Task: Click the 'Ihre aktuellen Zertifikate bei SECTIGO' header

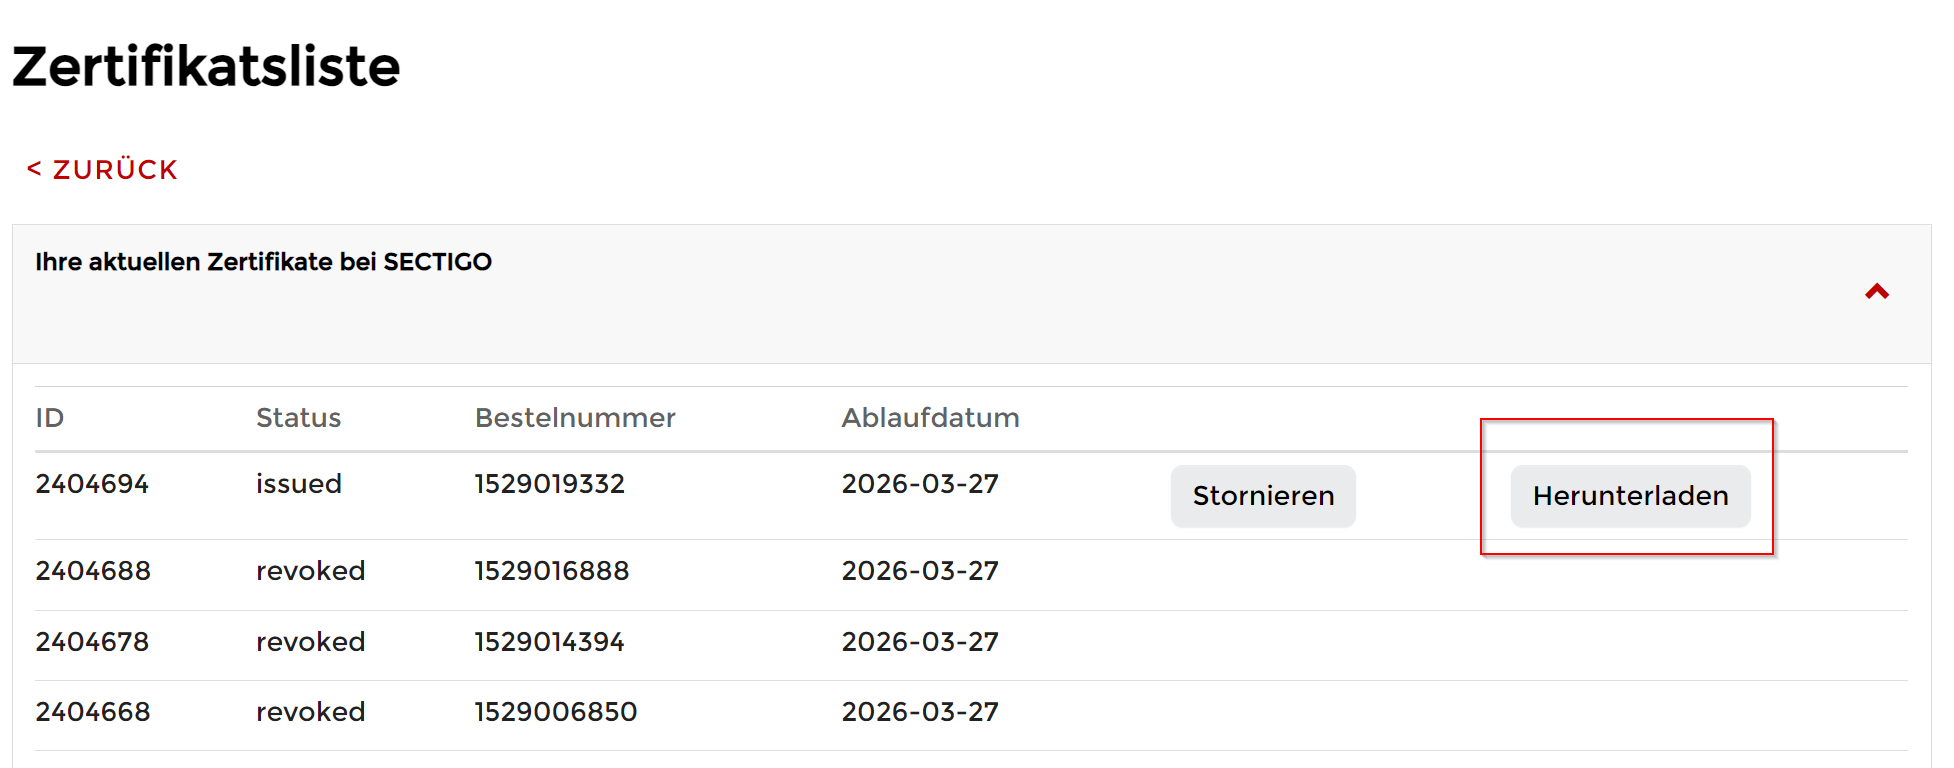Action: pos(263,262)
